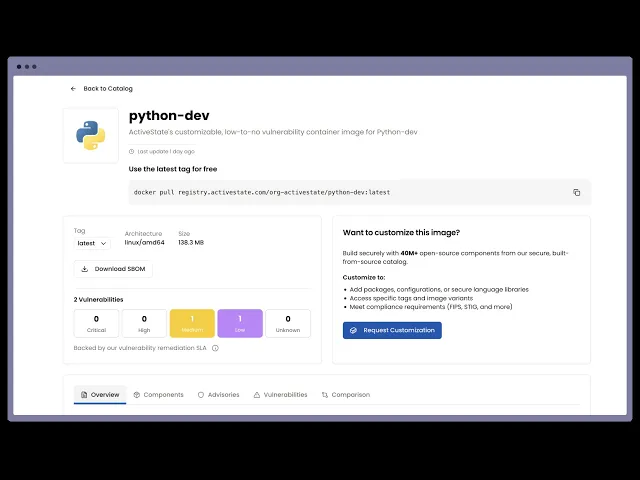Click the Use the latest tag for free text

coord(173,169)
